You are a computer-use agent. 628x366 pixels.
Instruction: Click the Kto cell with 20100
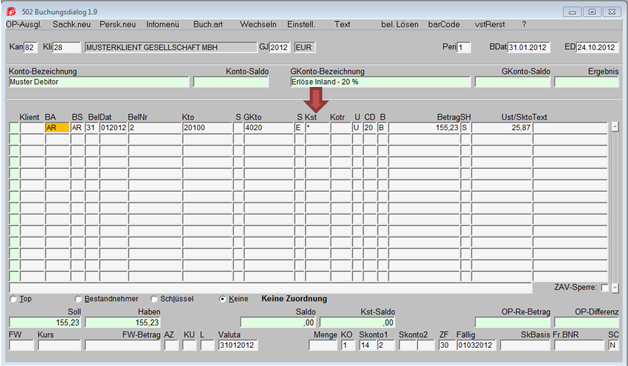[207, 128]
